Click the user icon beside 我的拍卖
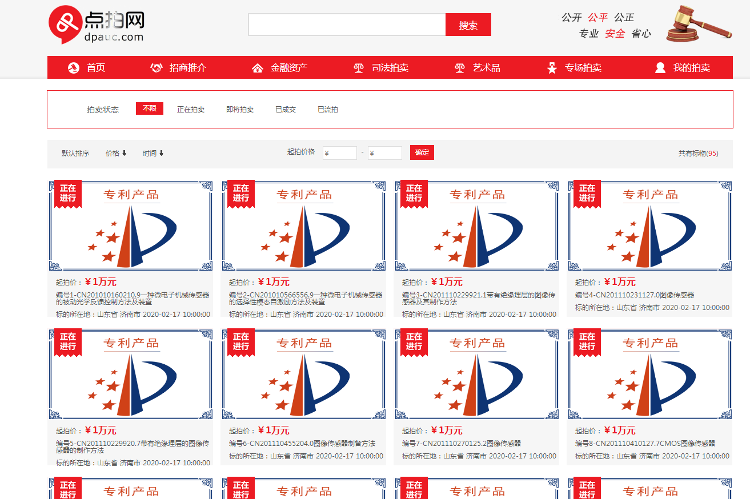750x499 pixels. coord(660,68)
